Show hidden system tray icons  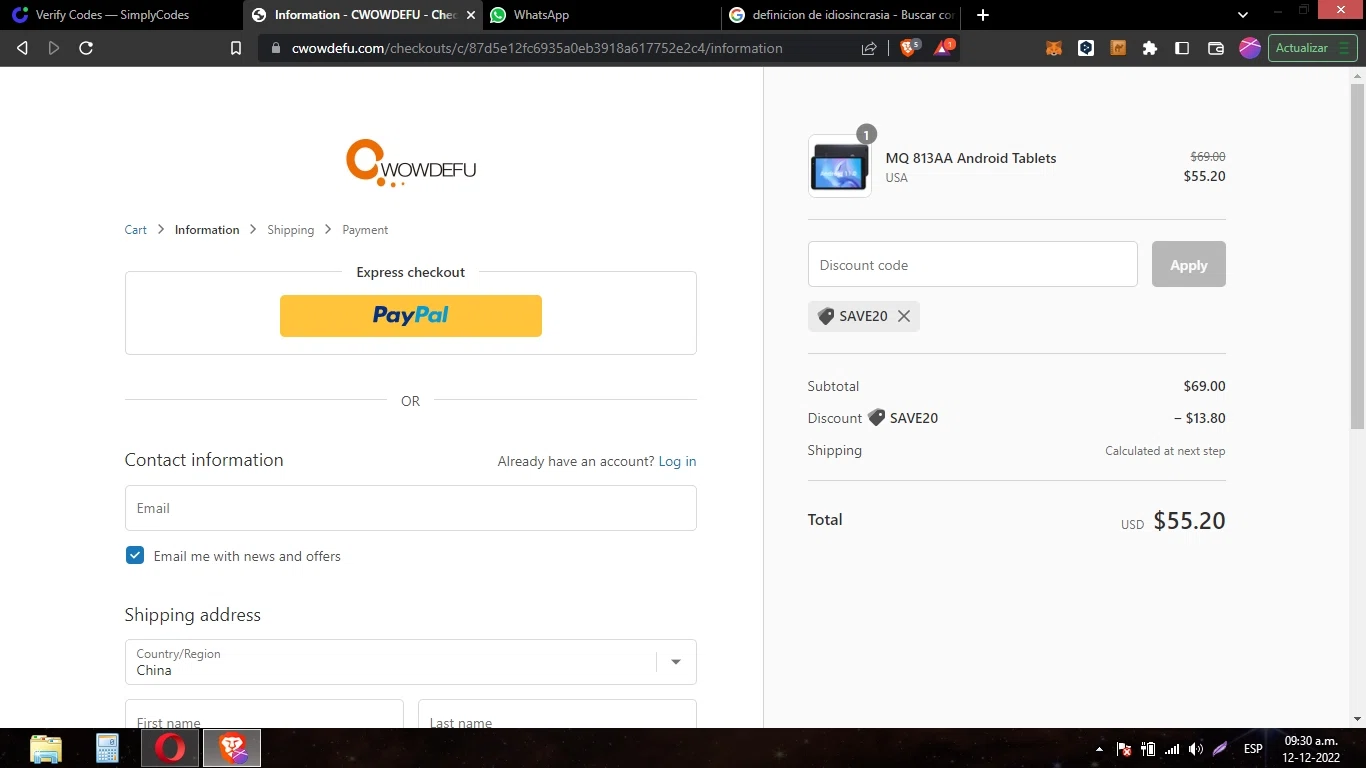[x=1100, y=749]
